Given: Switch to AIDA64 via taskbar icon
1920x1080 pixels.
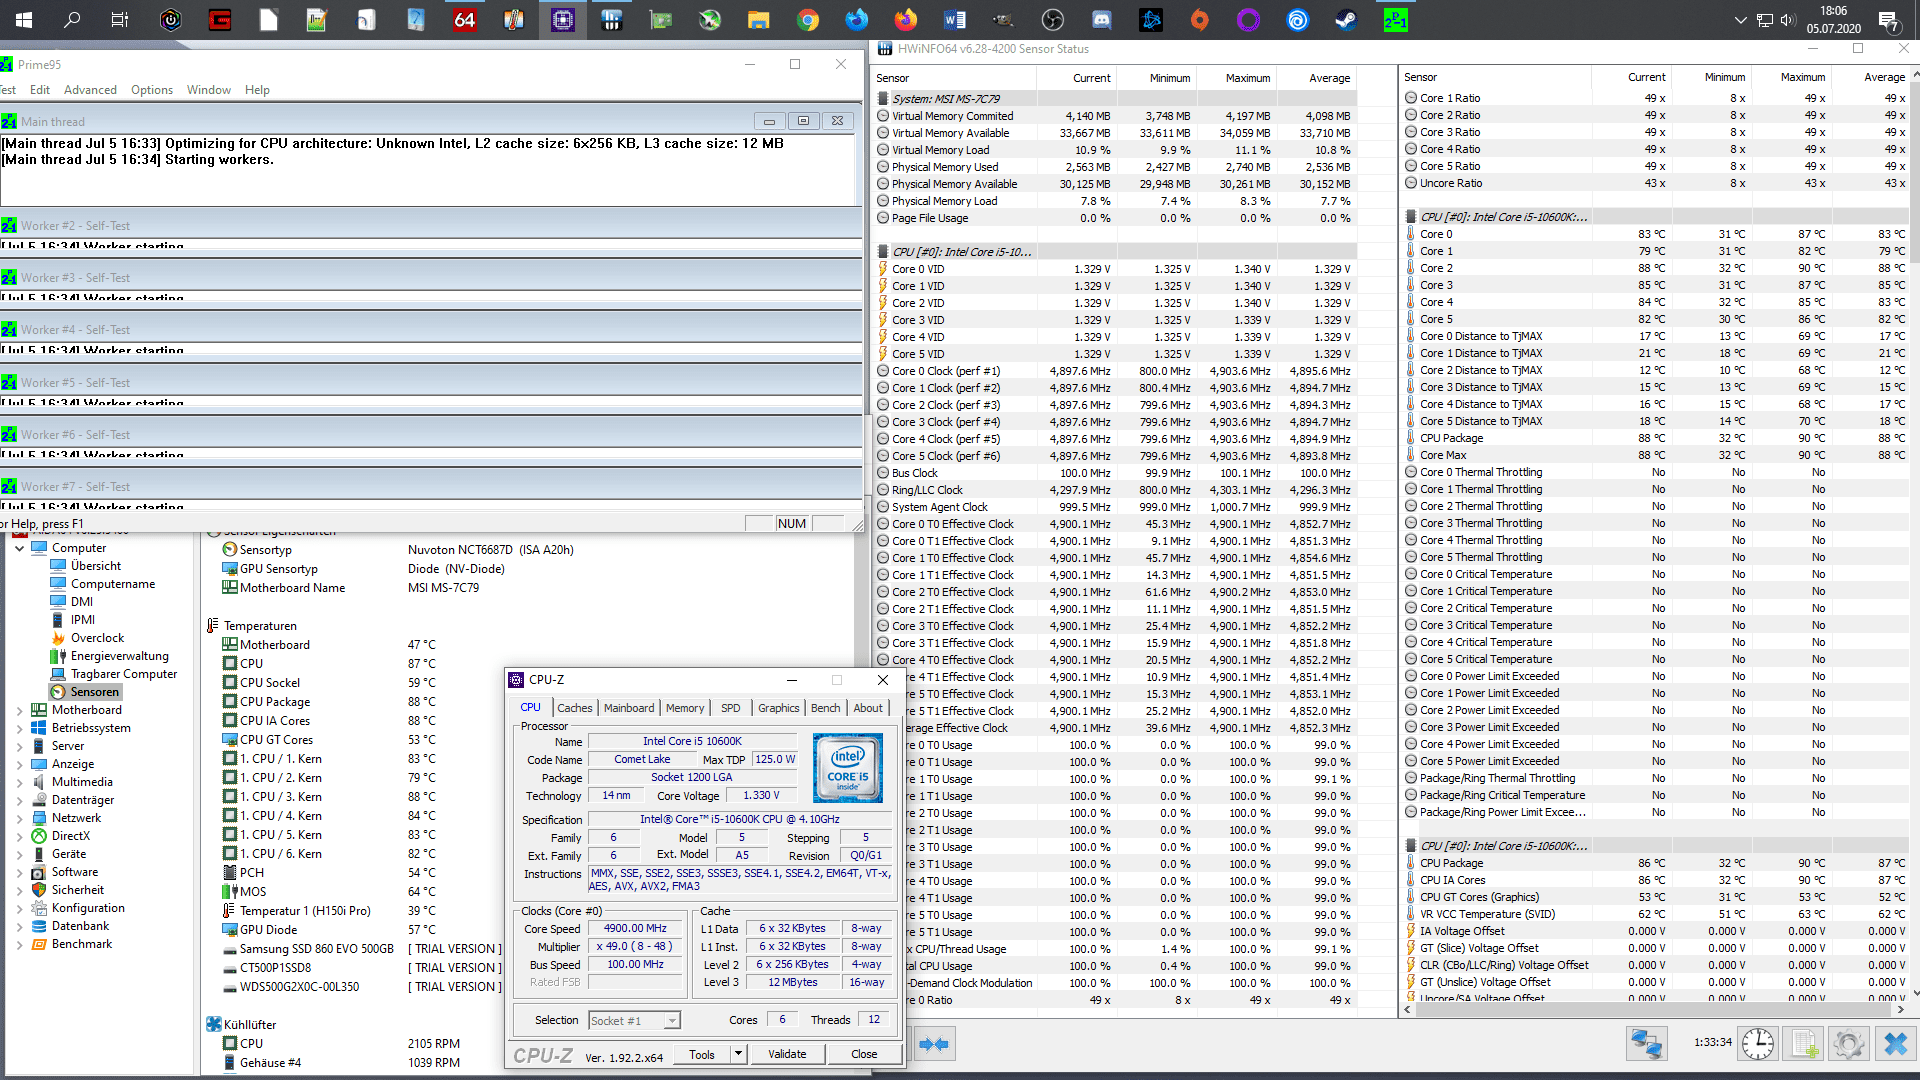Looking at the screenshot, I should (465, 20).
